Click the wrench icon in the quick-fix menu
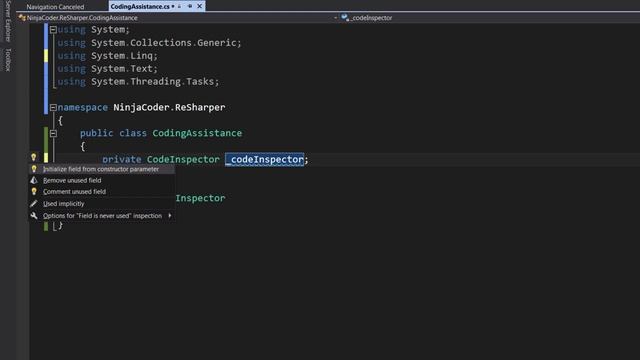640x360 pixels. tap(34, 216)
